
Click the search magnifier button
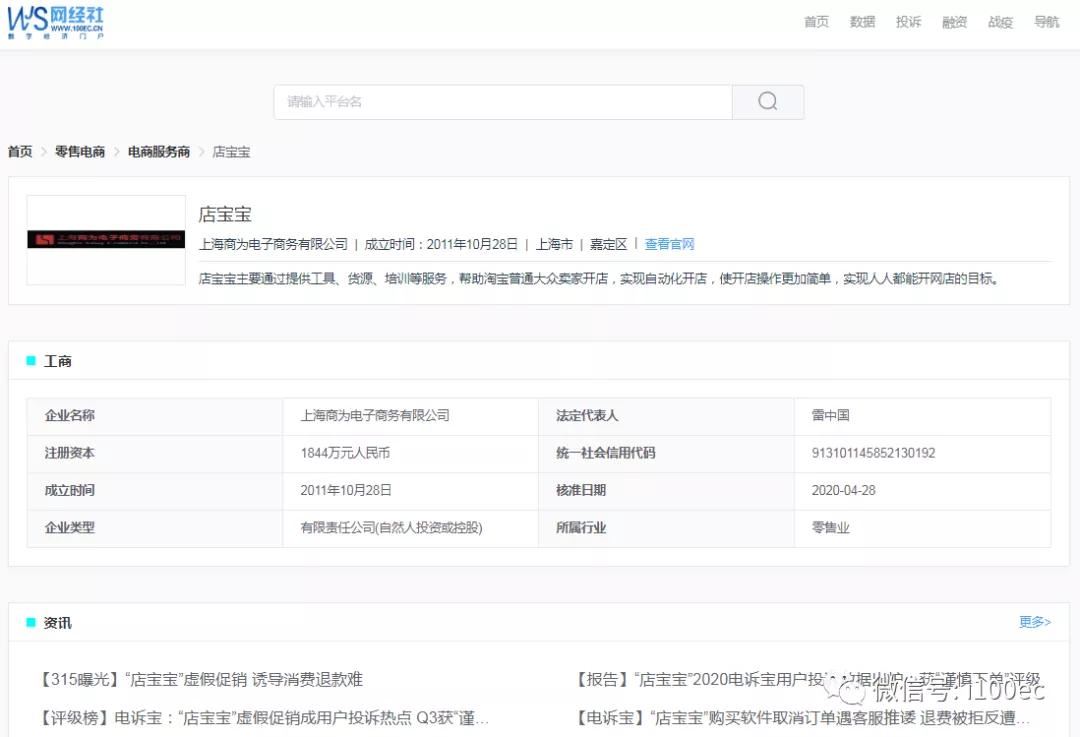[767, 102]
